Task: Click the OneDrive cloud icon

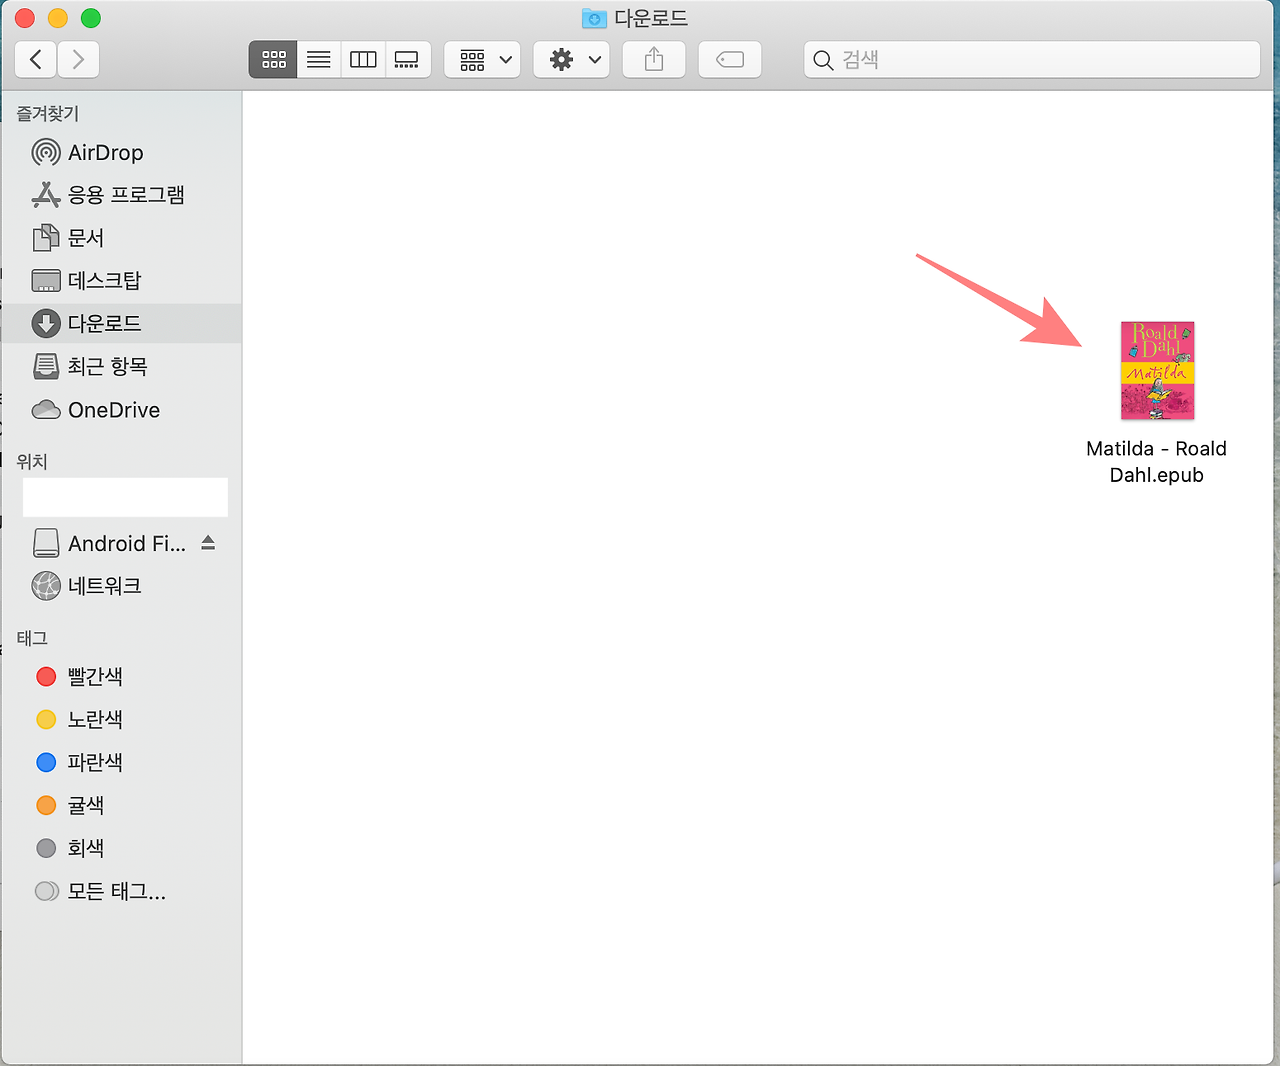Action: [46, 410]
